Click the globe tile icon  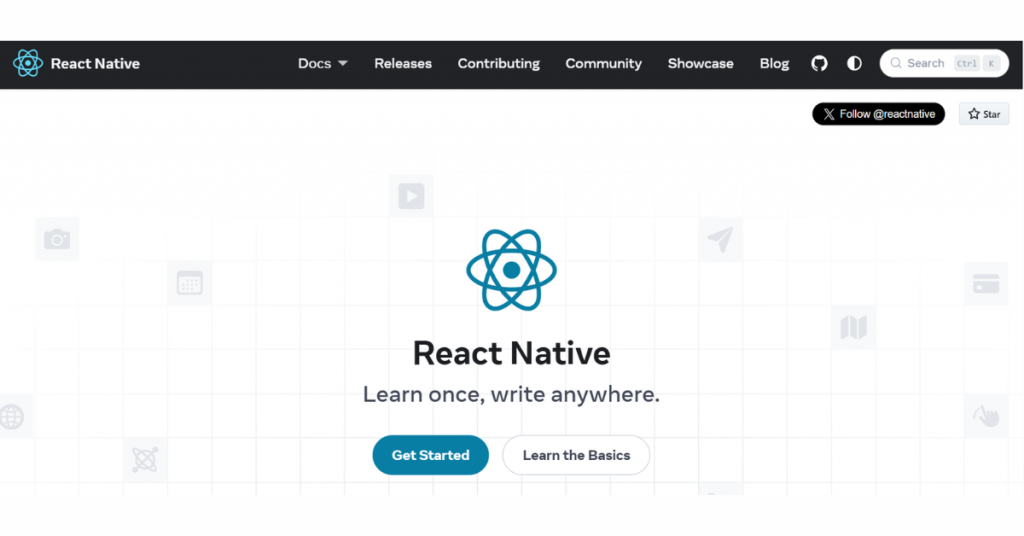tap(12, 416)
